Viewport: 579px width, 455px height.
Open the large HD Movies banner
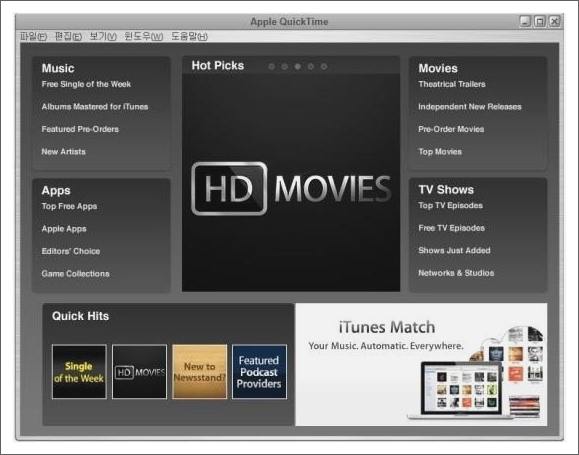(x=291, y=182)
